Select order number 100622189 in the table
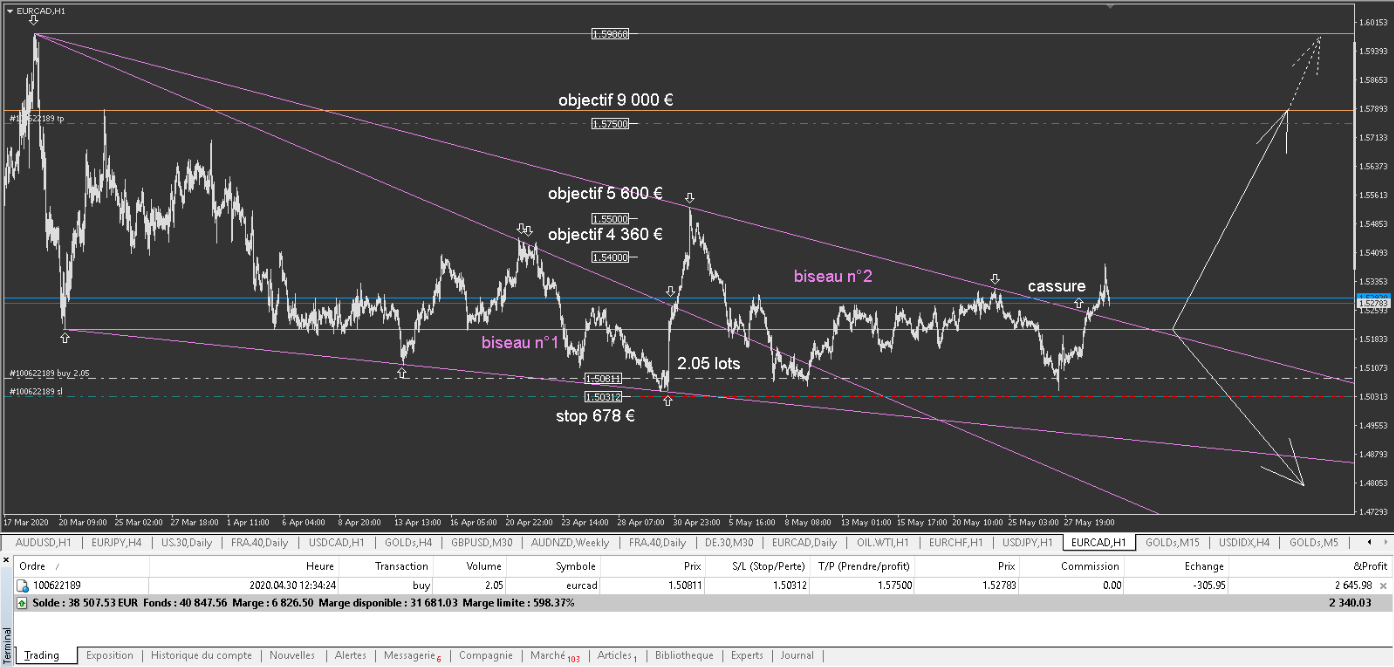Viewport: 1394px width, 667px height. [x=56, y=586]
